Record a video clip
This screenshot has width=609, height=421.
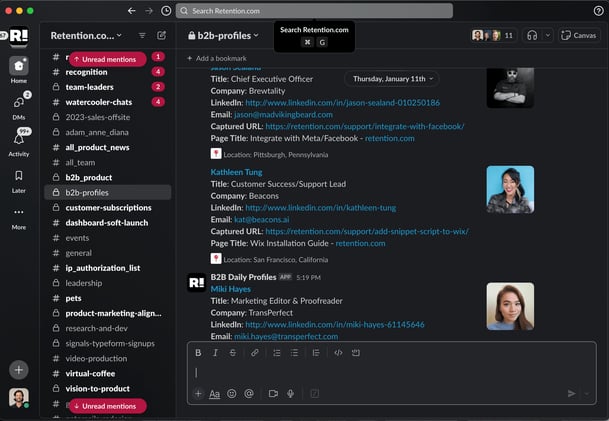coord(273,394)
